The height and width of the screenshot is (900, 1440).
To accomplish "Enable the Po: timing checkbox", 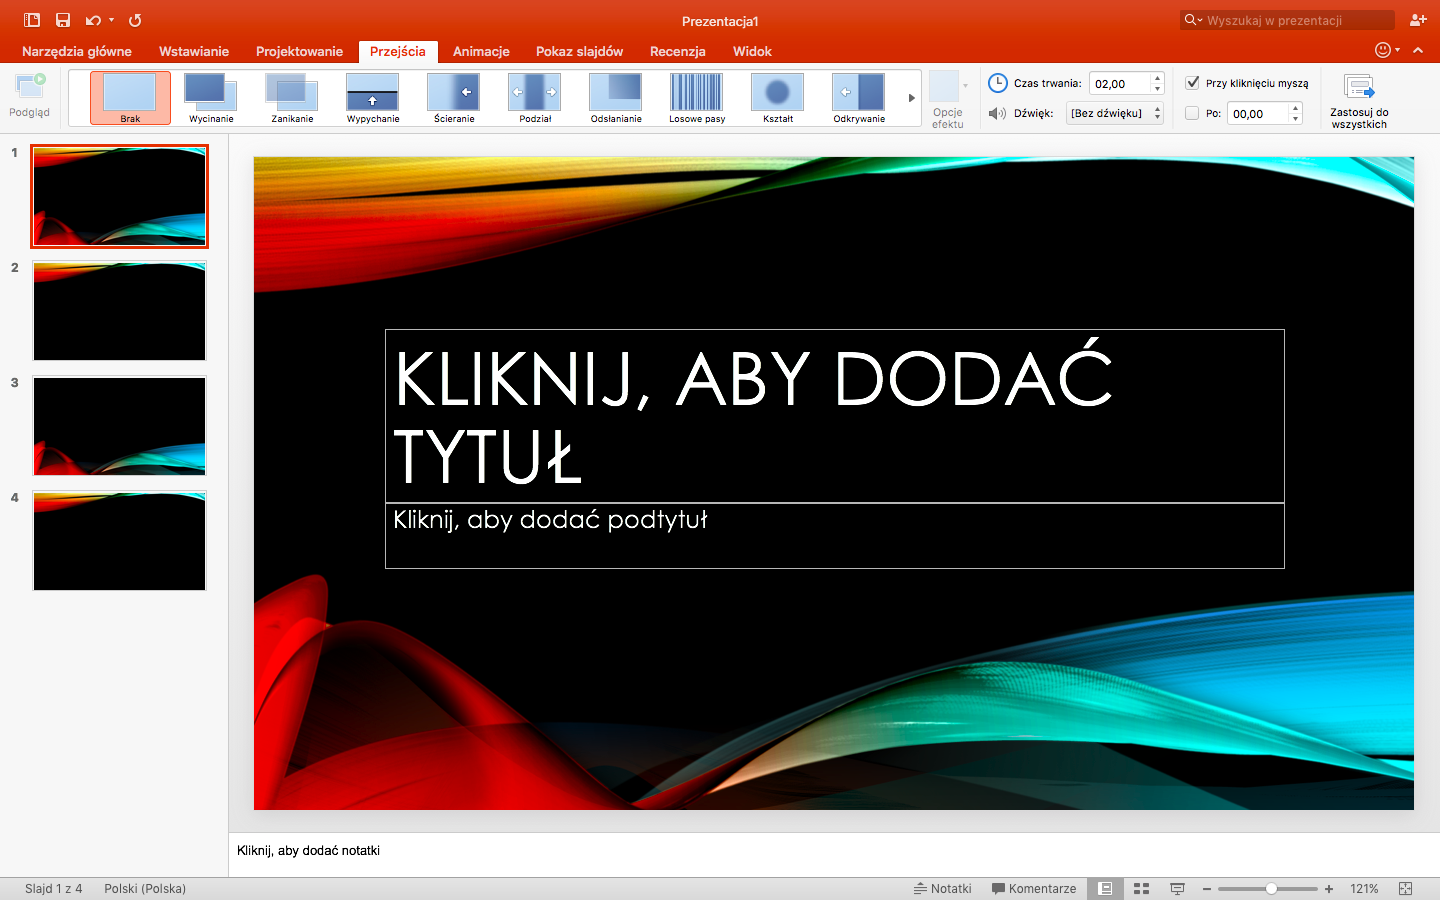I will pos(1192,113).
